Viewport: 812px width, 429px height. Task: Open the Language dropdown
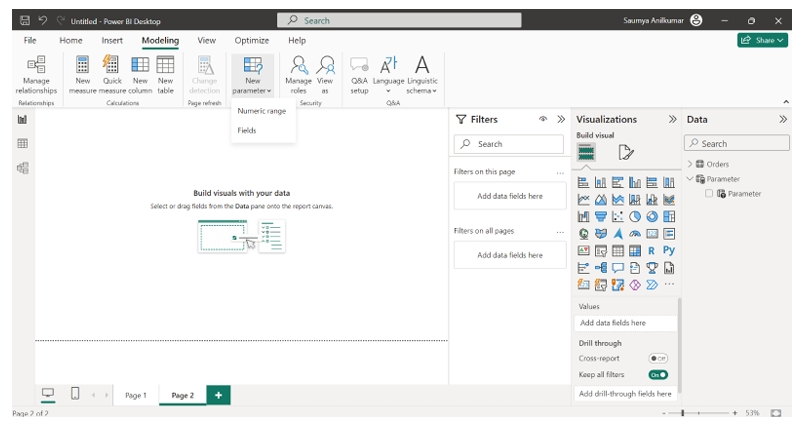coord(388,75)
